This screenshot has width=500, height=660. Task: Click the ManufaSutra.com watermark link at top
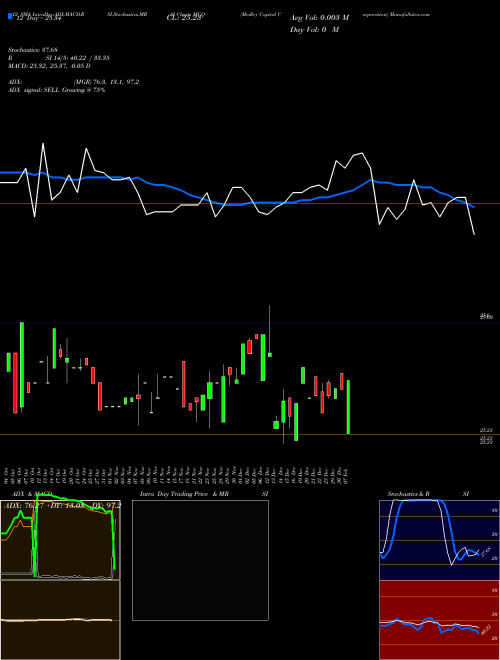[408, 14]
